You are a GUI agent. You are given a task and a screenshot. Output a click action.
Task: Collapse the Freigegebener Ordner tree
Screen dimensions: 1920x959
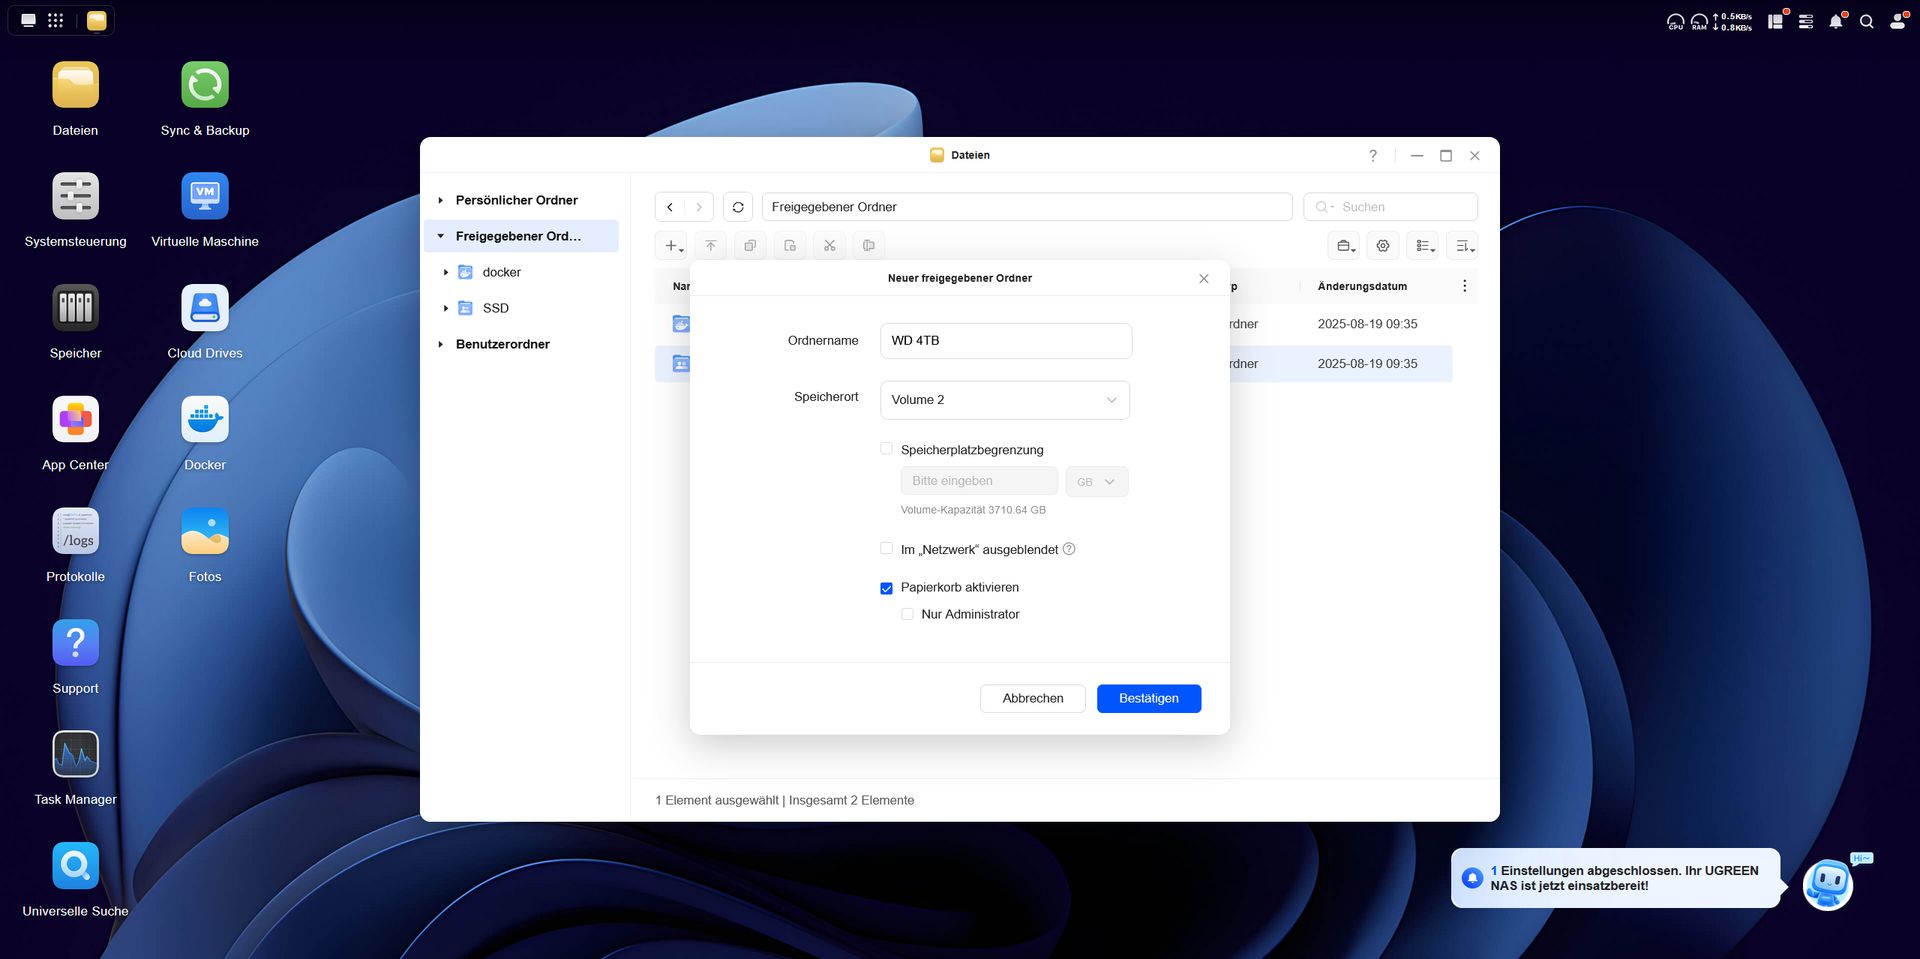click(x=440, y=236)
